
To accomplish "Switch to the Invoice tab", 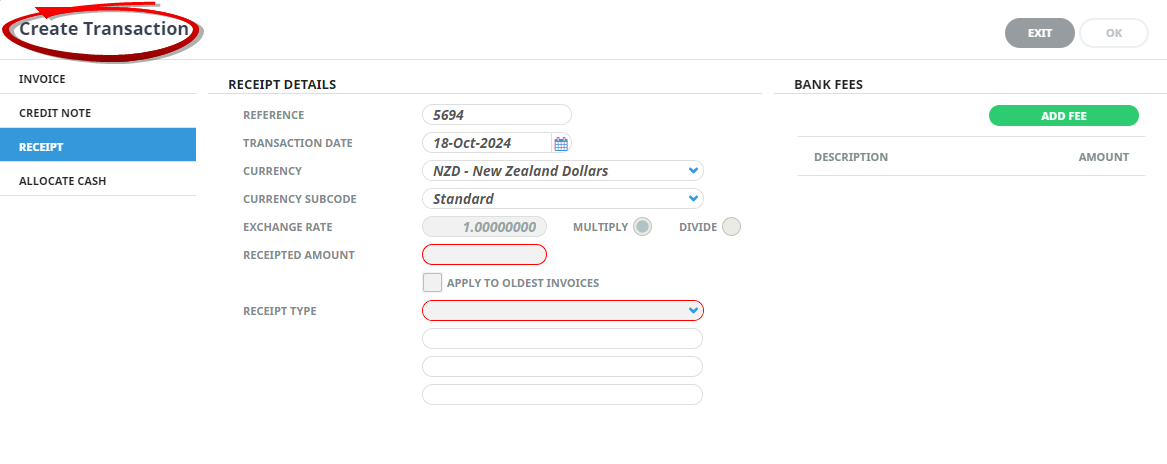I will click(98, 79).
